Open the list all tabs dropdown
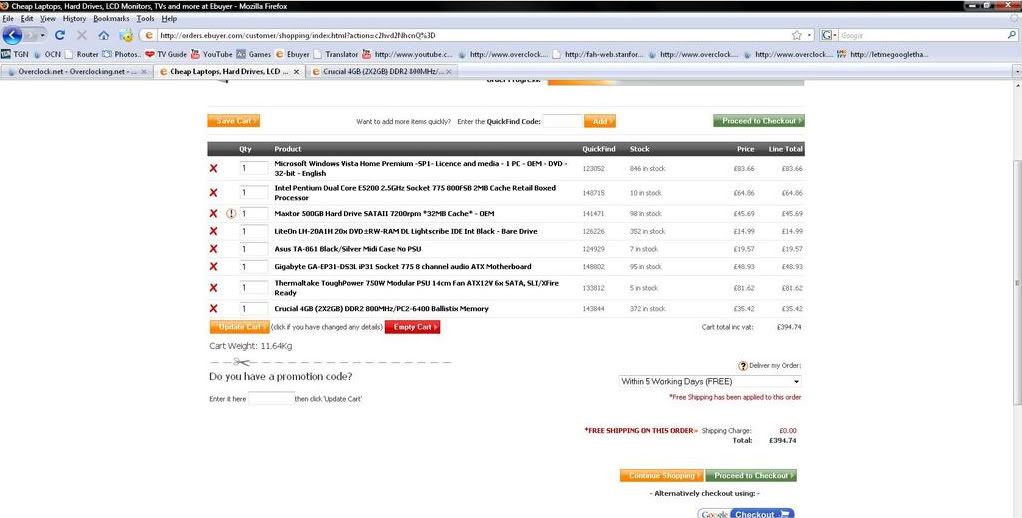1022x518 pixels. 1017,71
